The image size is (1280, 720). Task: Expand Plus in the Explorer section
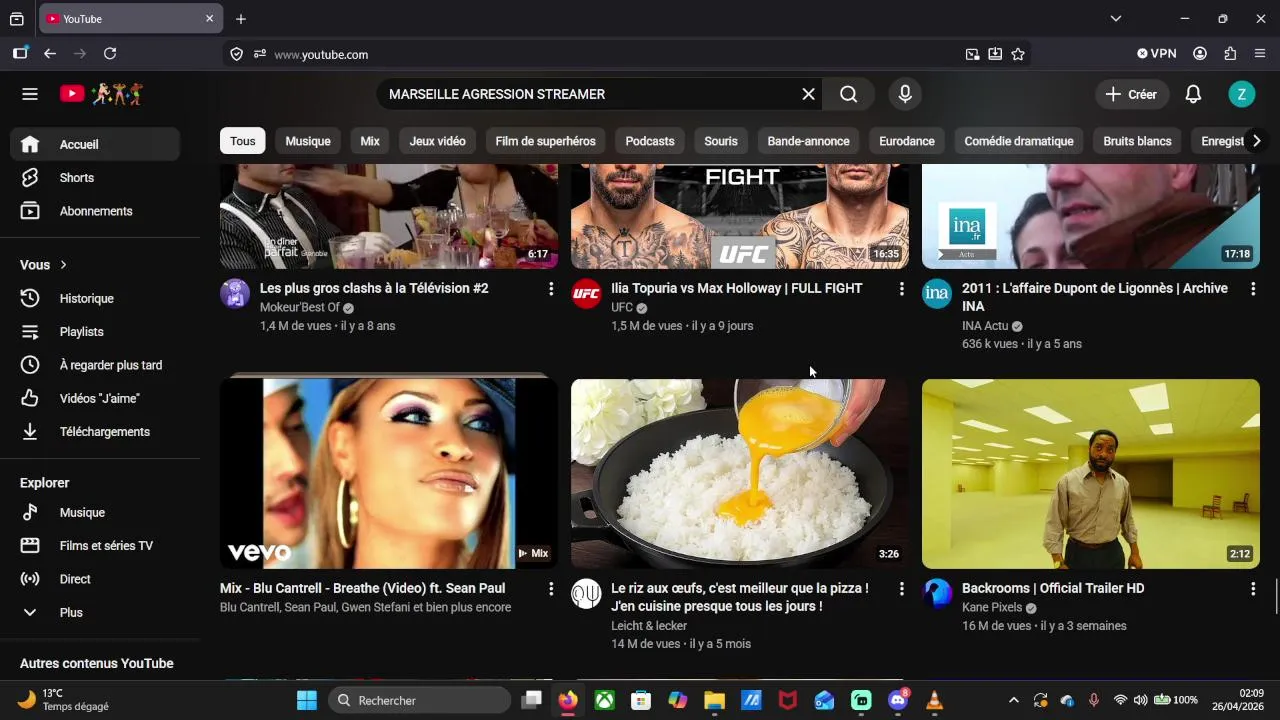click(x=95, y=612)
